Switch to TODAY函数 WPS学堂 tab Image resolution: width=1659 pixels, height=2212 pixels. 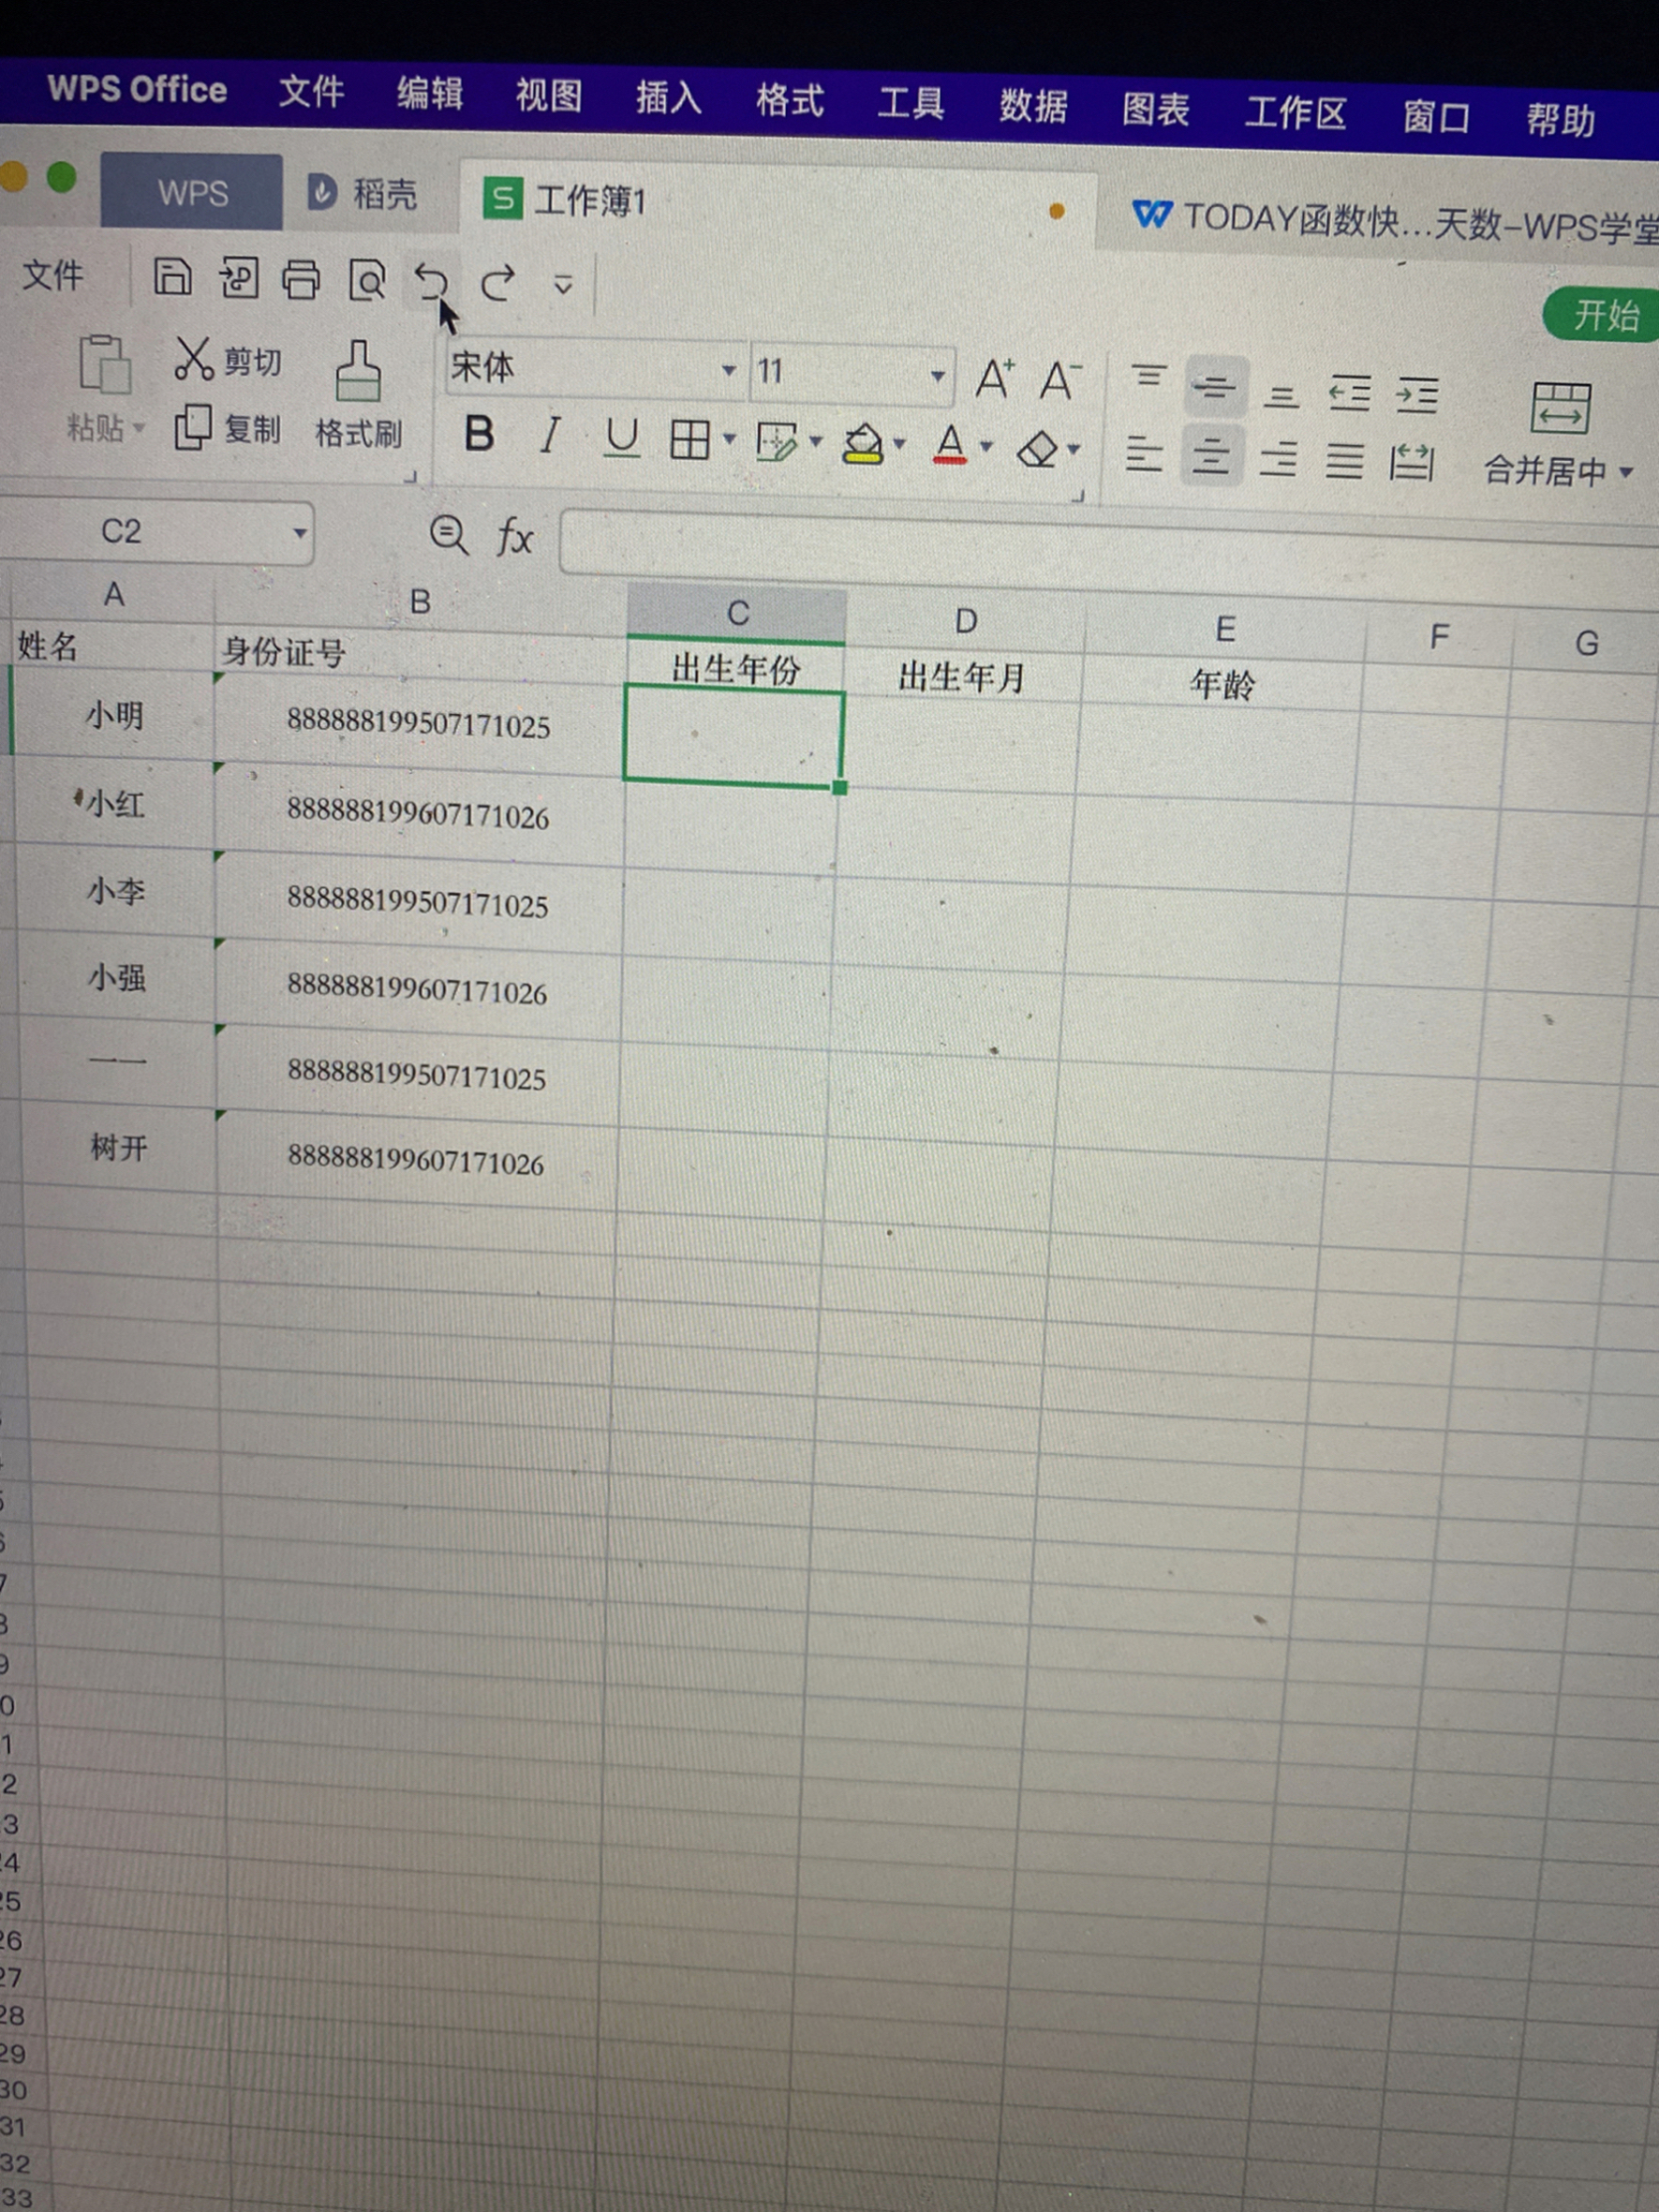[x=1394, y=220]
